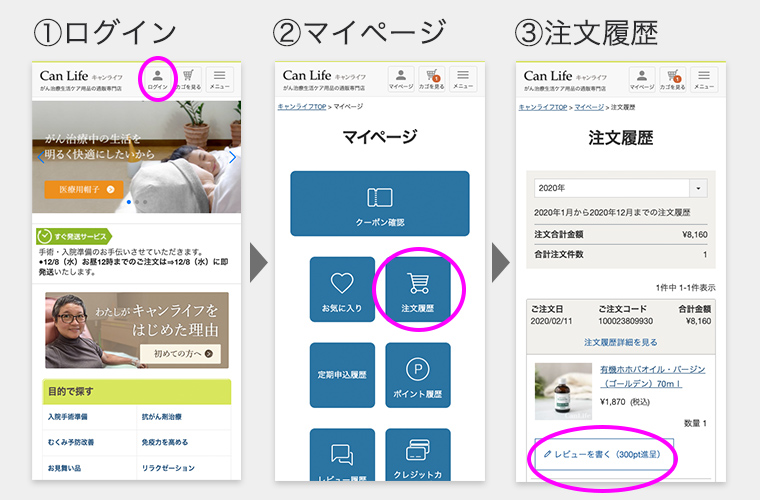The width and height of the screenshot is (760, 500).
Task: Click the price ¥1,870 (税込)
Action: [x=625, y=402]
